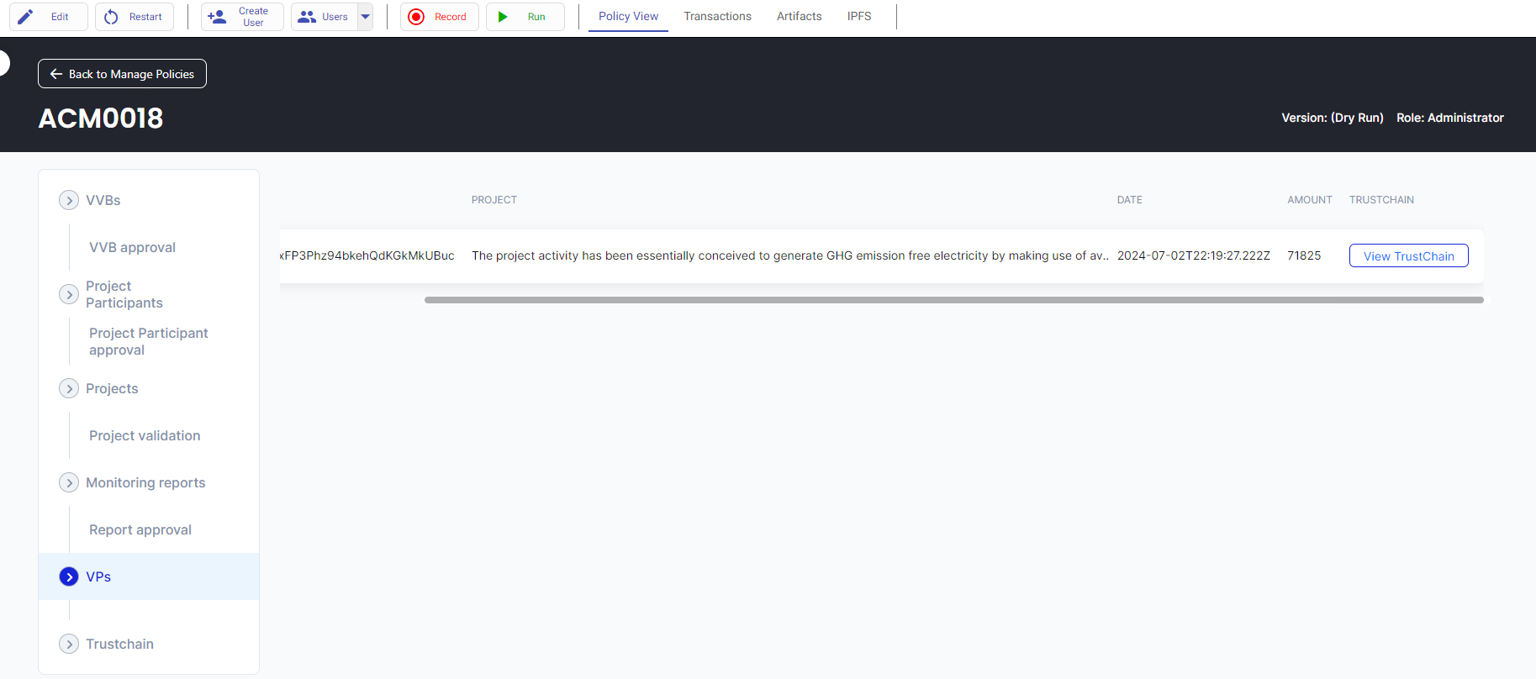Click the View TrustChain button

tap(1408, 256)
